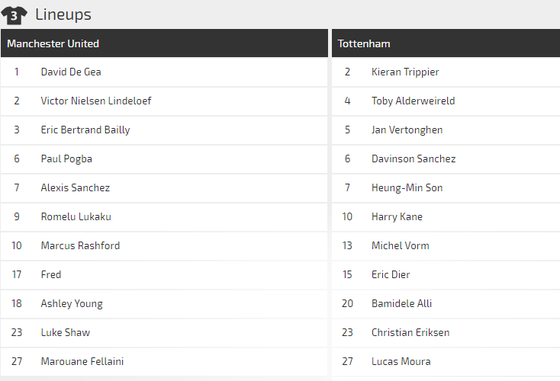The width and height of the screenshot is (560, 381).
Task: Open Victor Nielsen Lindeloef's profile
Action: tap(96, 101)
